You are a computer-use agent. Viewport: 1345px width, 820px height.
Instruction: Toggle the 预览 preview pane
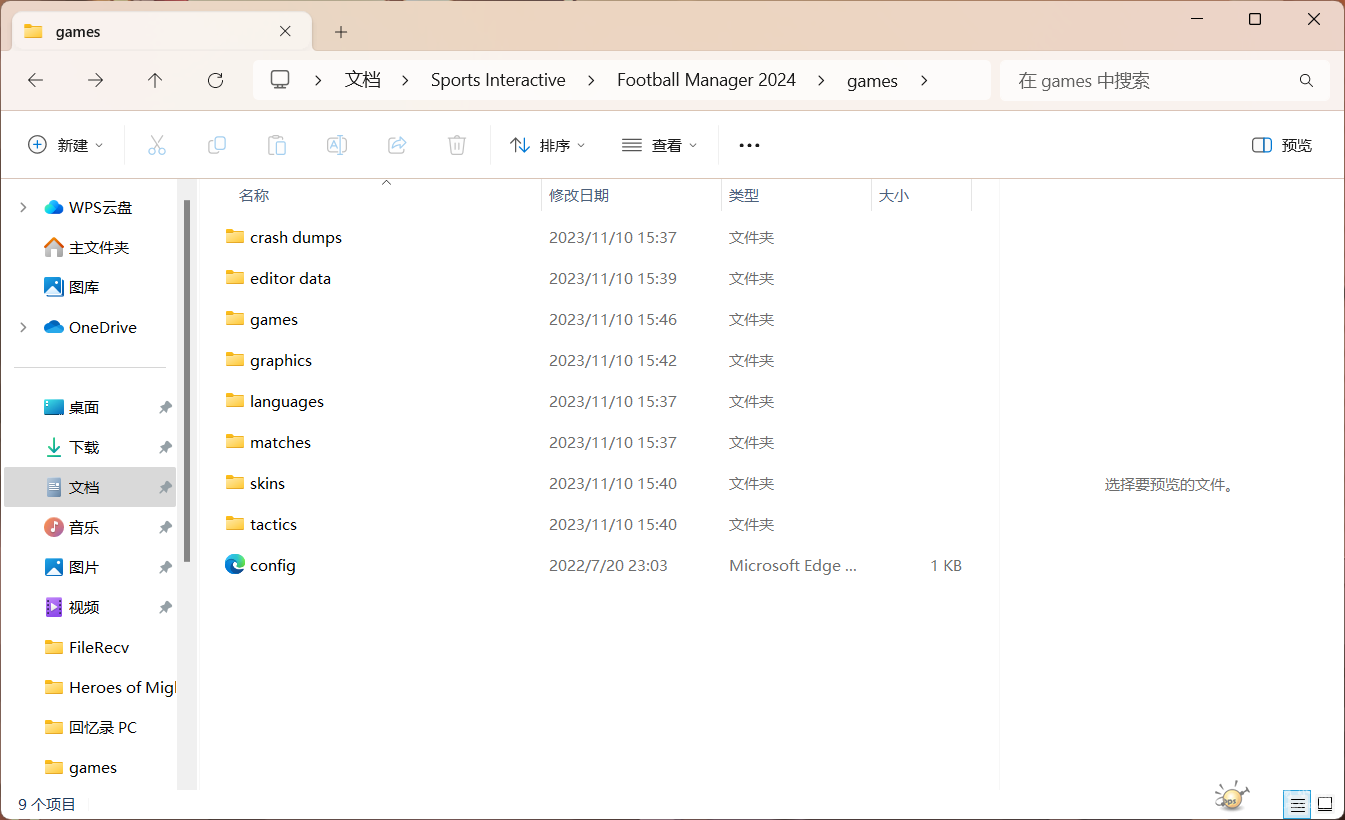coord(1282,145)
